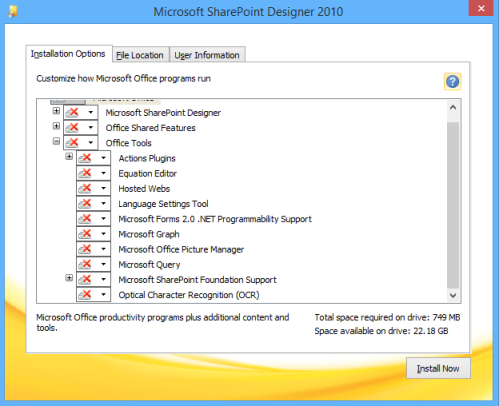The image size is (499, 406).
Task: Open install options dropdown for Office Shared Features
Action: coord(90,127)
